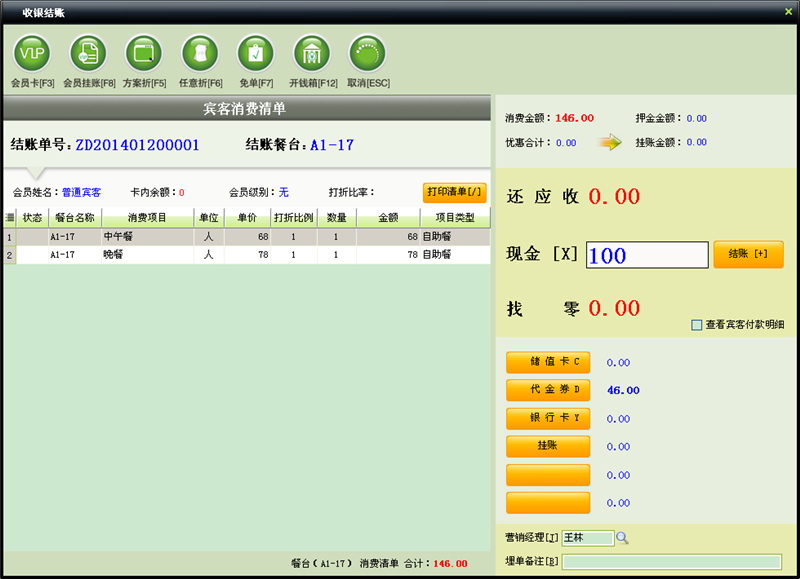Click the free bill (免单) icon
This screenshot has height=579, width=800.
pyautogui.click(x=255, y=53)
